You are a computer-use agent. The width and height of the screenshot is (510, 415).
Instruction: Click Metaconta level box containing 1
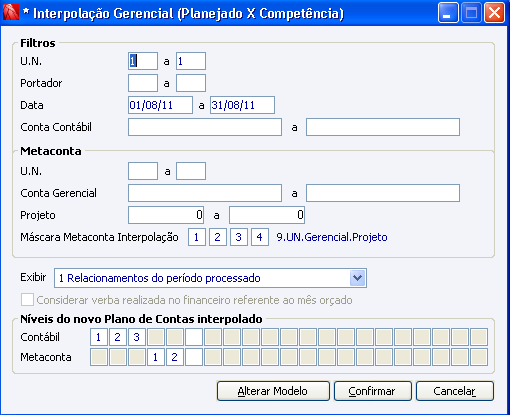tap(156, 357)
